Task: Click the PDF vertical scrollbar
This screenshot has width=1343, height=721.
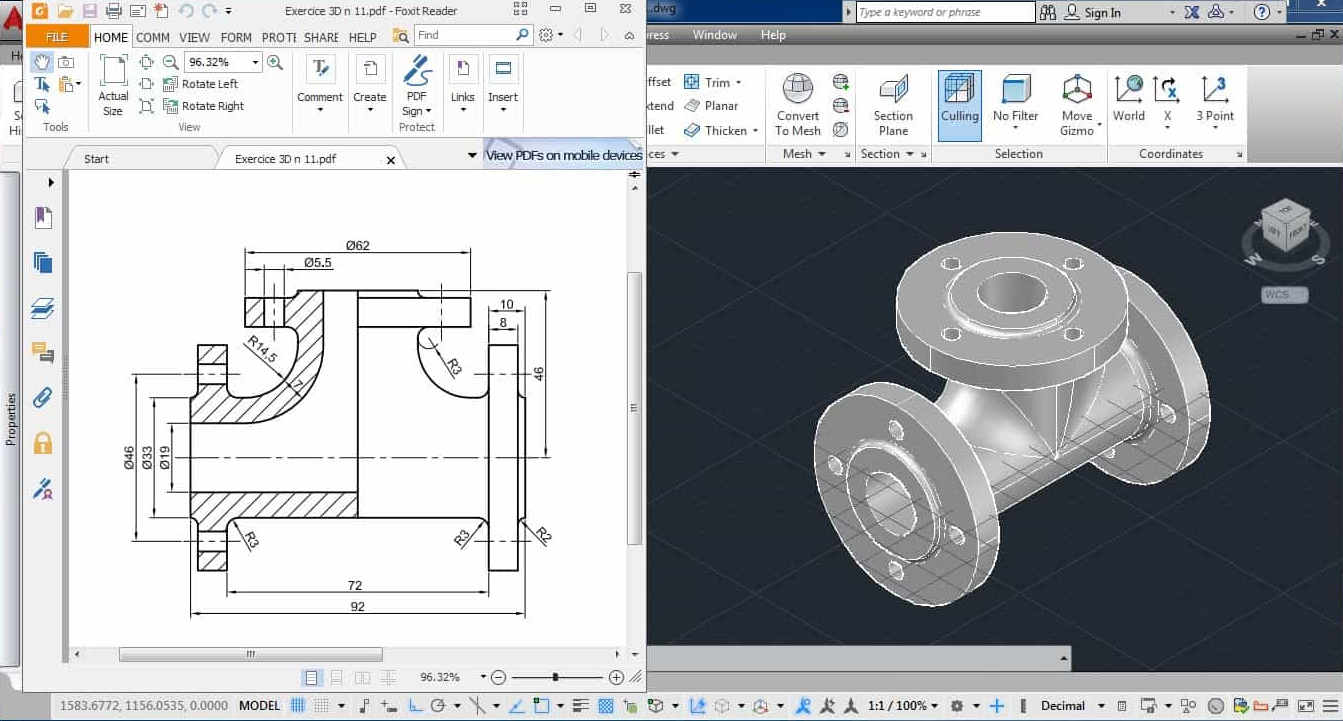Action: [634, 410]
